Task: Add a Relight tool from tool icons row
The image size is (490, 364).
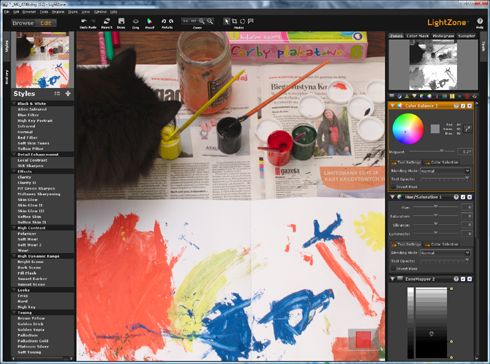Action: (x=400, y=96)
